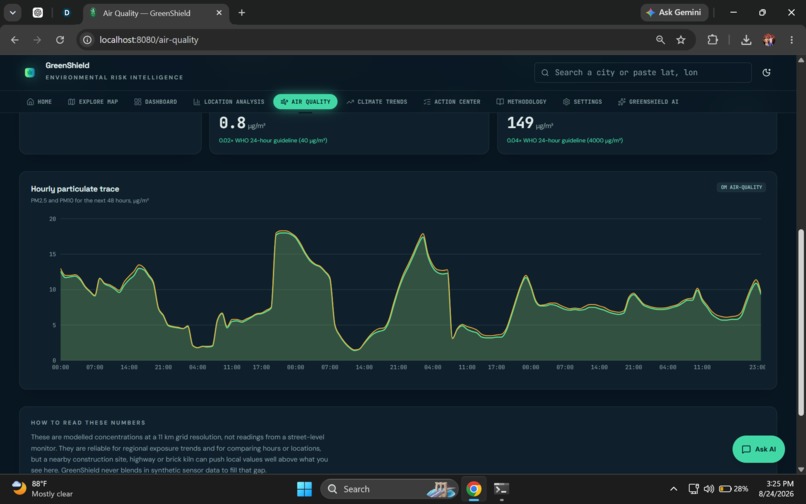Open the Windows Start menu

click(x=304, y=489)
